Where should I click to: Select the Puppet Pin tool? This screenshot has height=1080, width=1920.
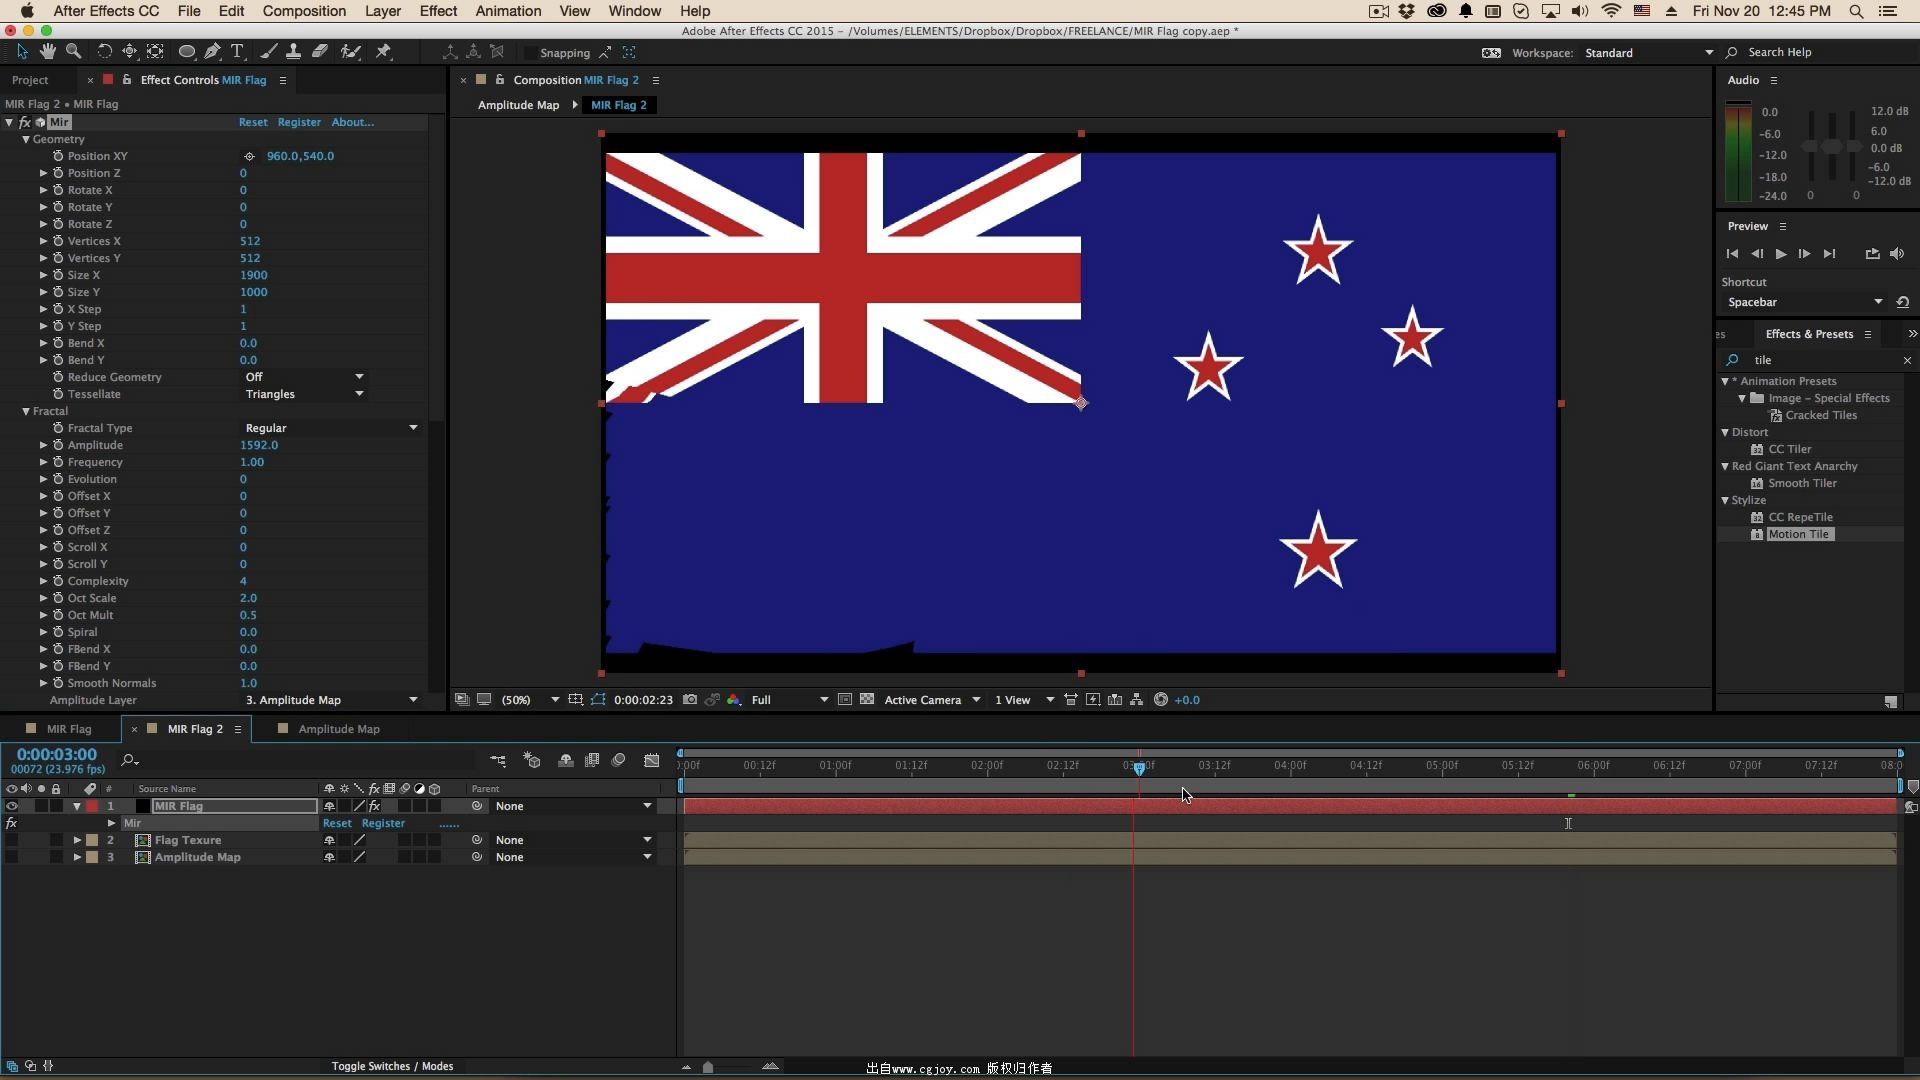click(383, 51)
